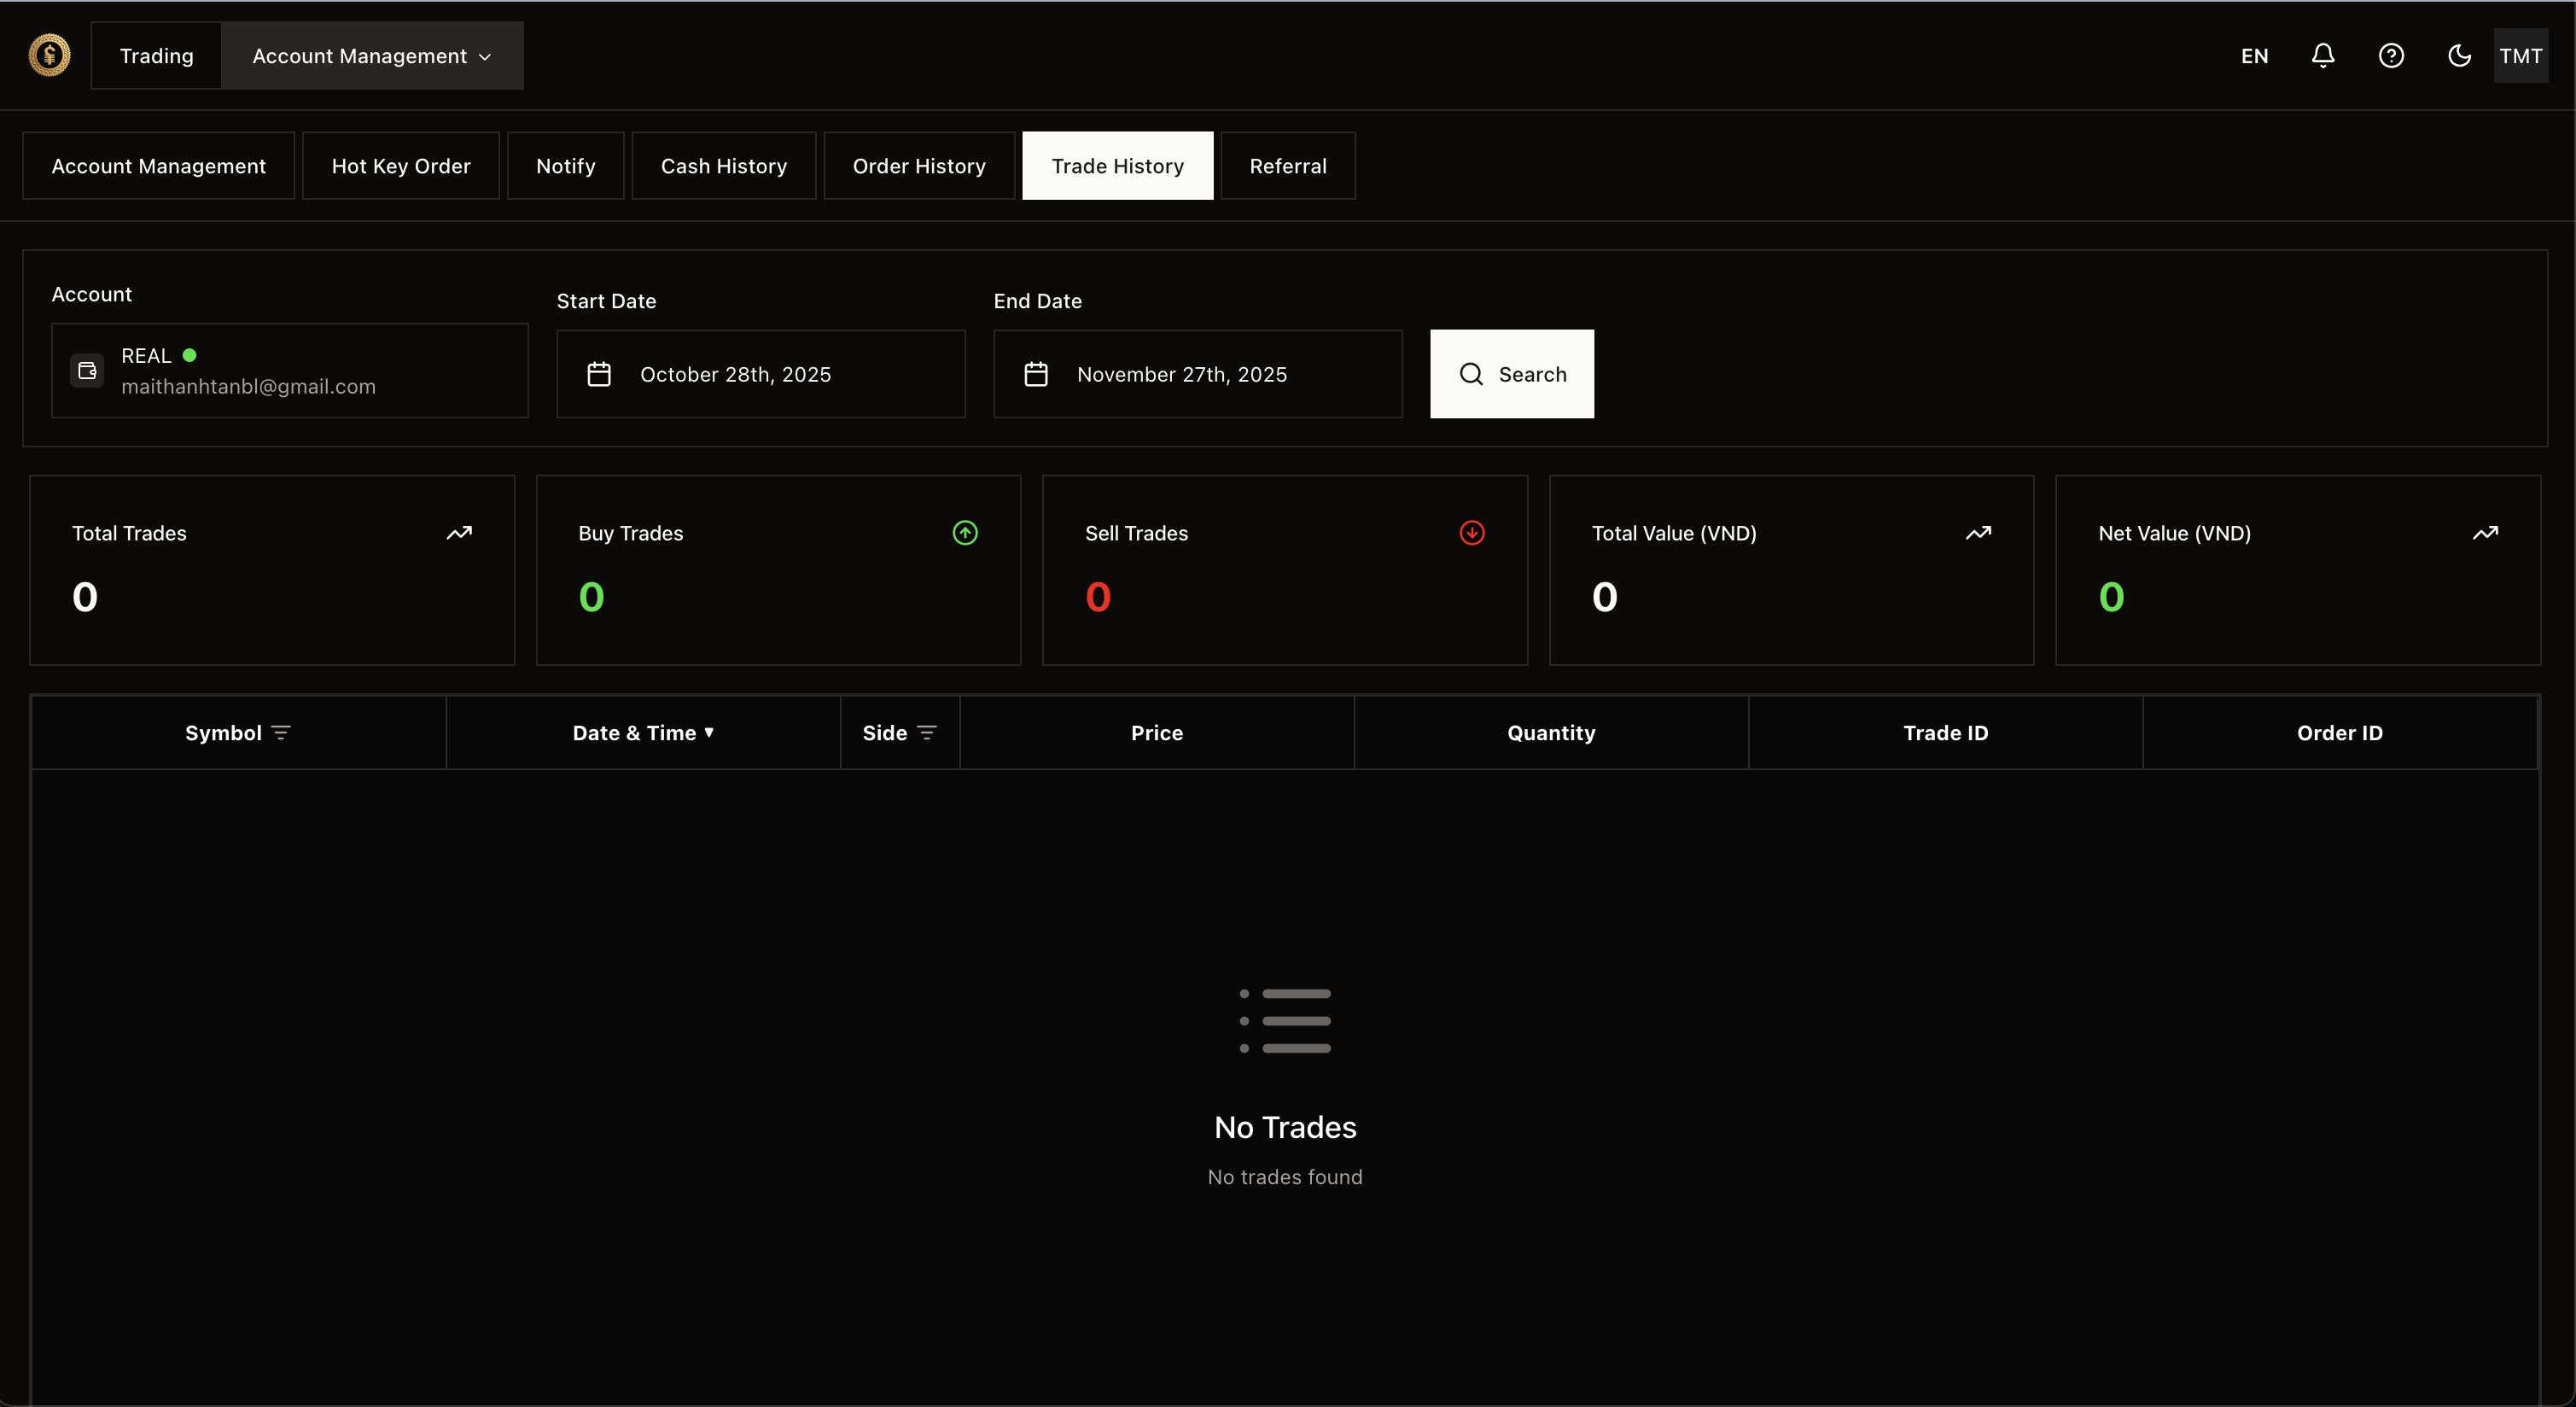Open the Trading section

(156, 56)
